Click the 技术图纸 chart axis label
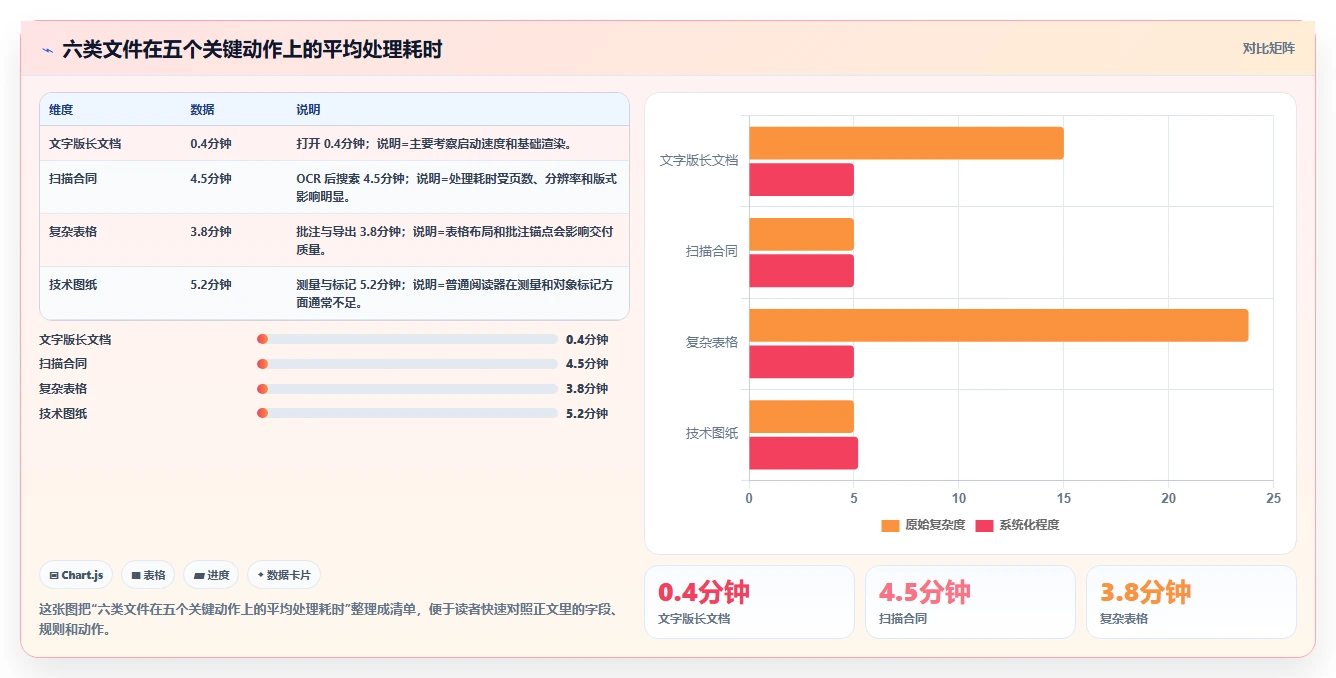Image resolution: width=1336 pixels, height=678 pixels. click(x=712, y=433)
